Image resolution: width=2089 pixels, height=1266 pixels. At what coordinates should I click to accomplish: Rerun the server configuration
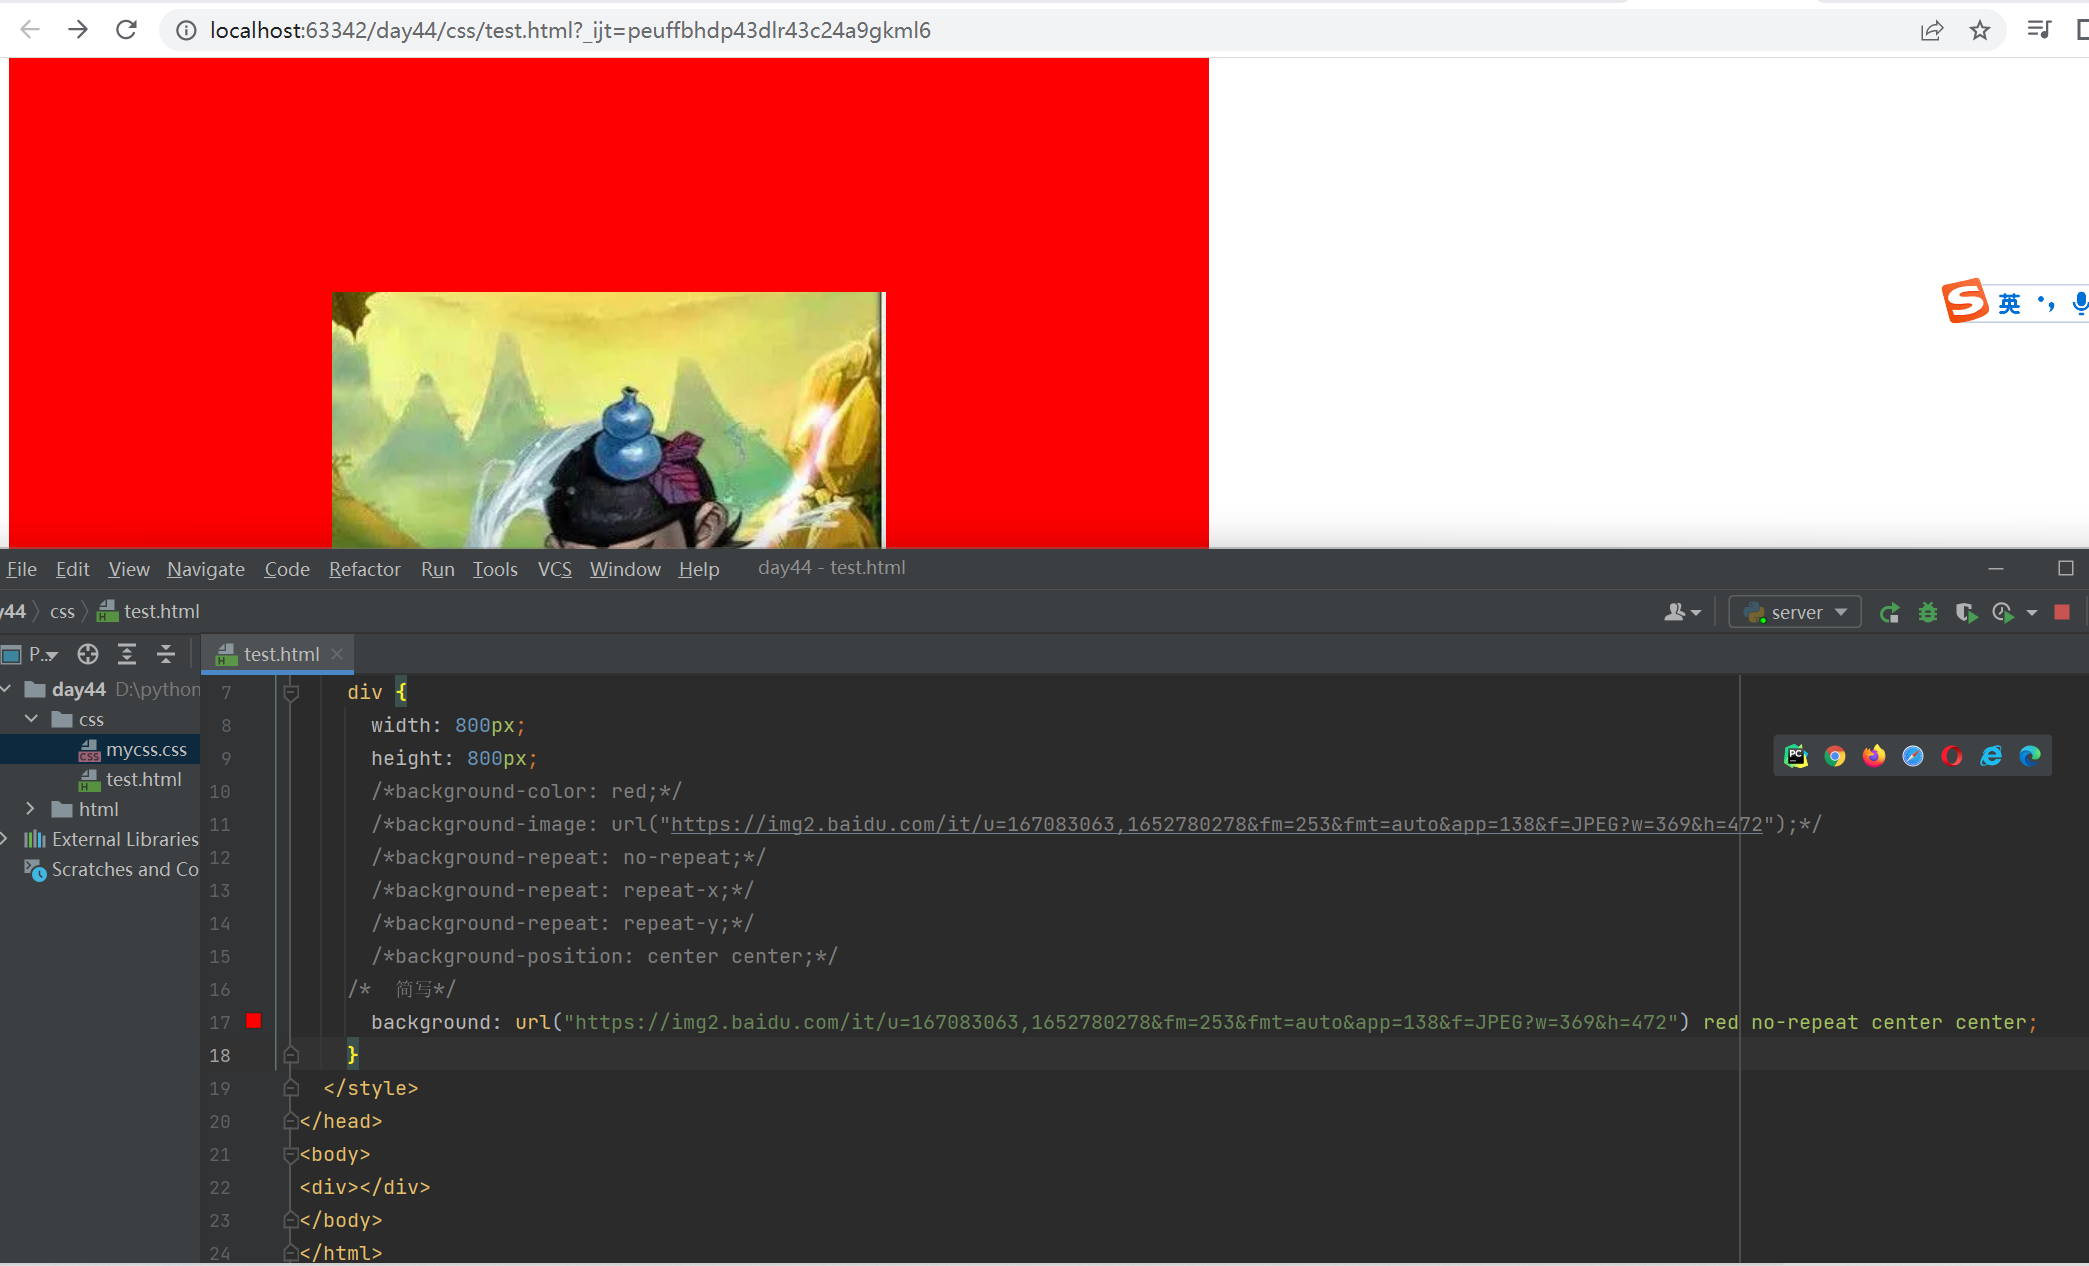tap(1889, 613)
